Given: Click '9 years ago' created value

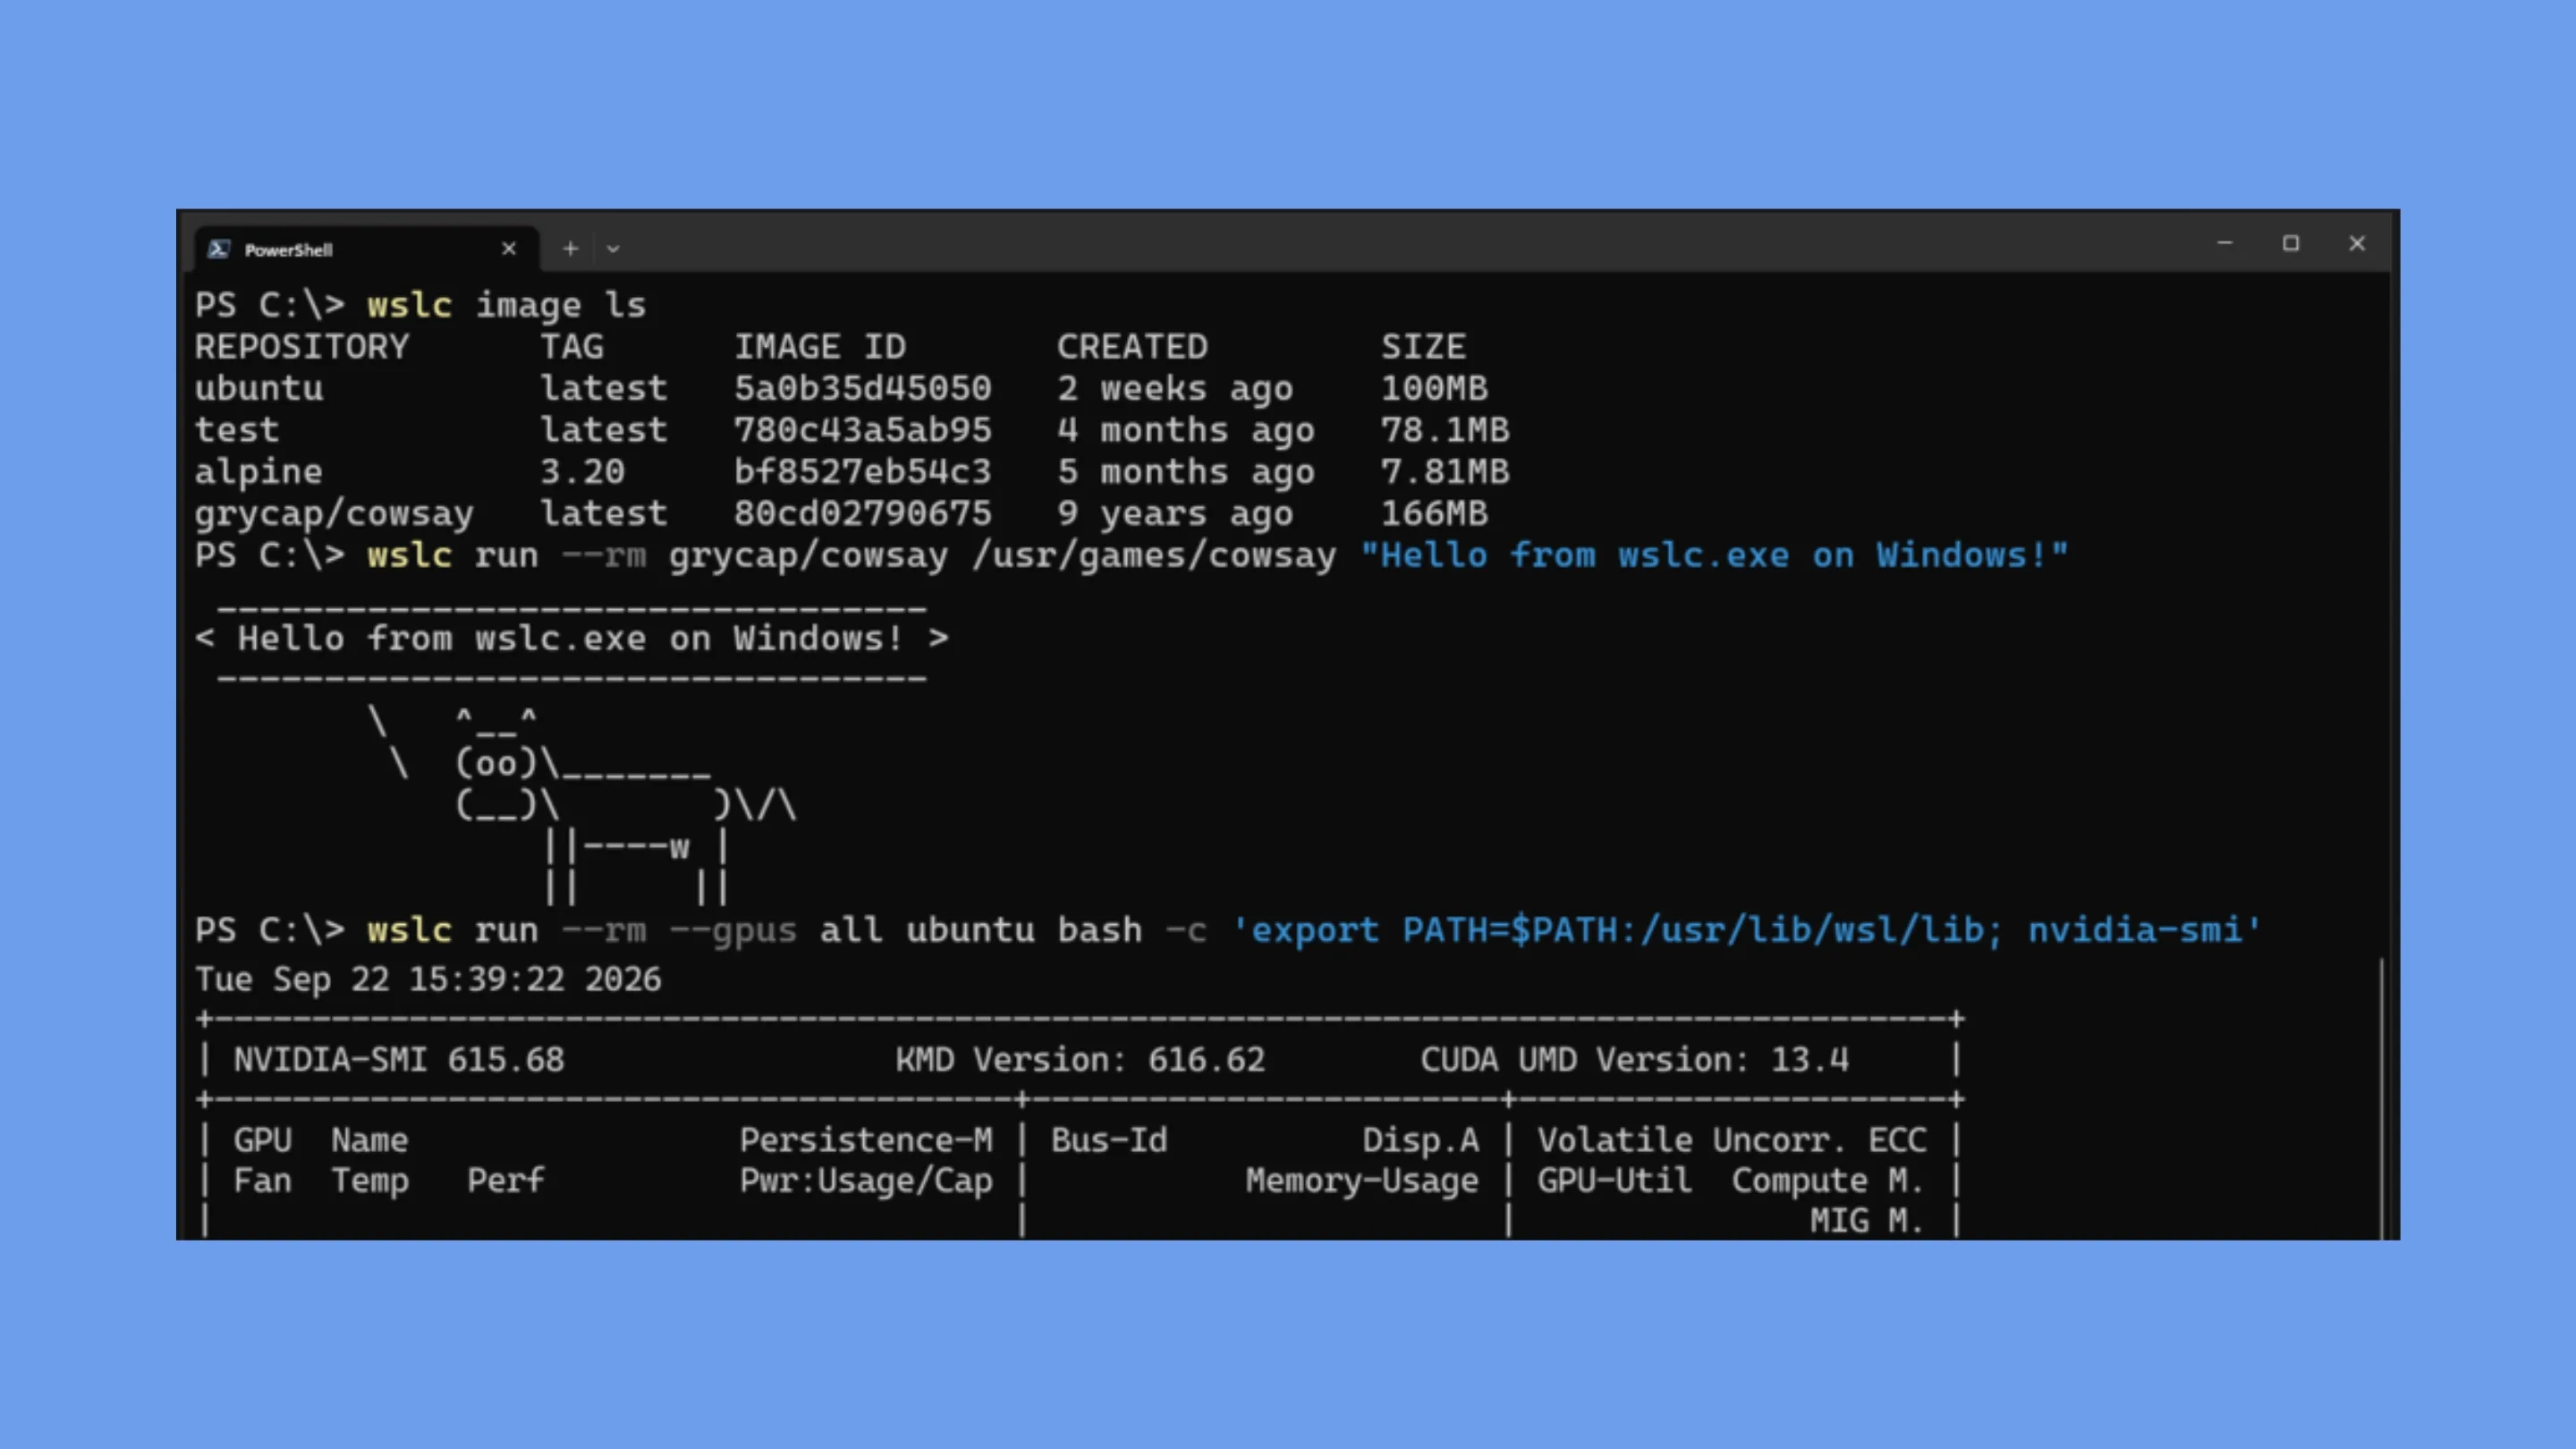Looking at the screenshot, I should click(1175, 514).
